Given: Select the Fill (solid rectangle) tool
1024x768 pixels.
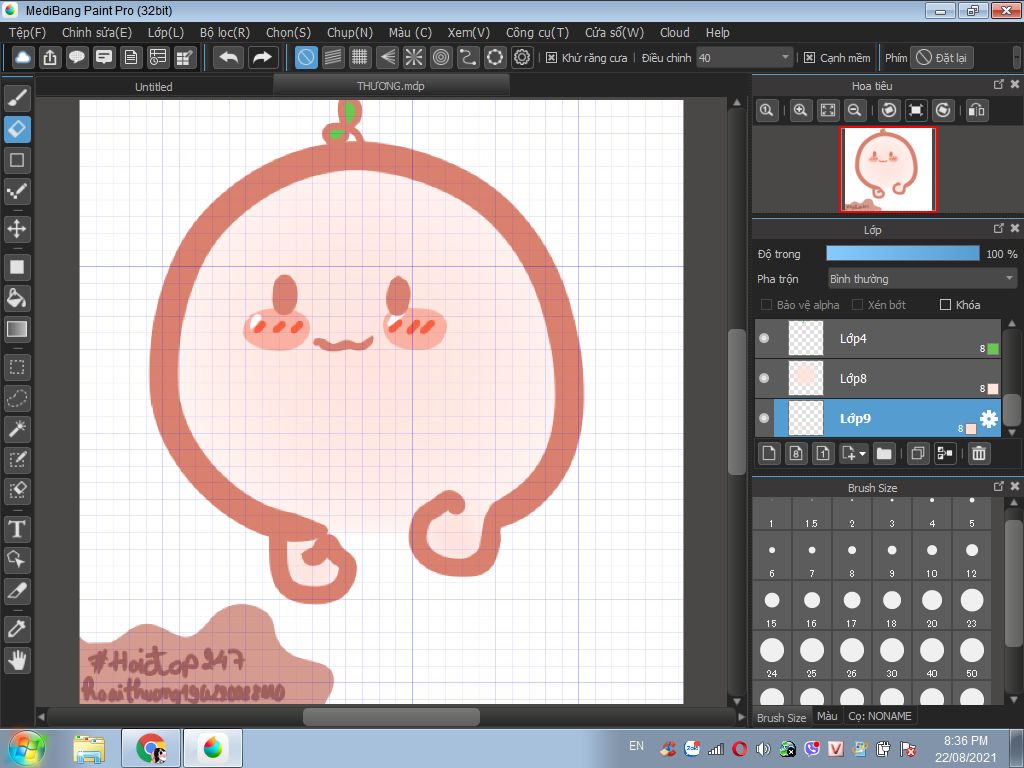Looking at the screenshot, I should [17, 267].
